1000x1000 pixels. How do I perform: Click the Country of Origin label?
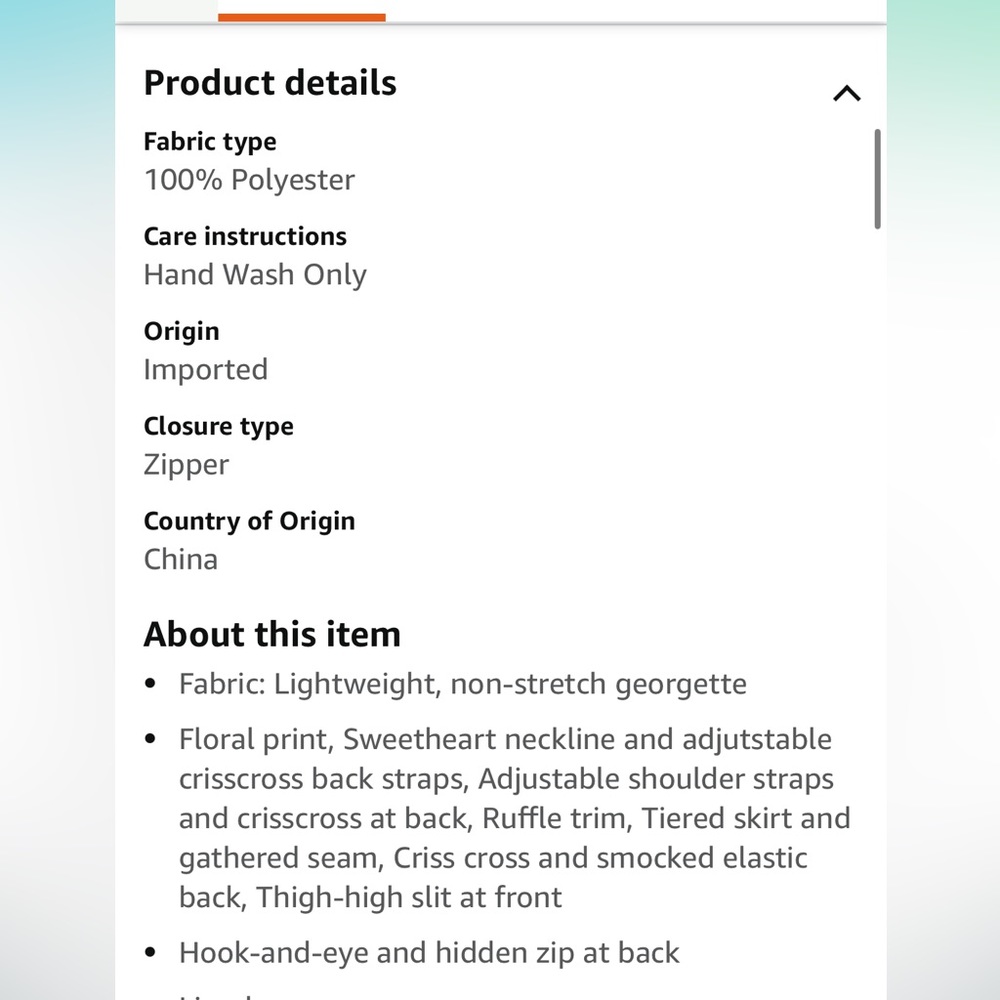(249, 521)
